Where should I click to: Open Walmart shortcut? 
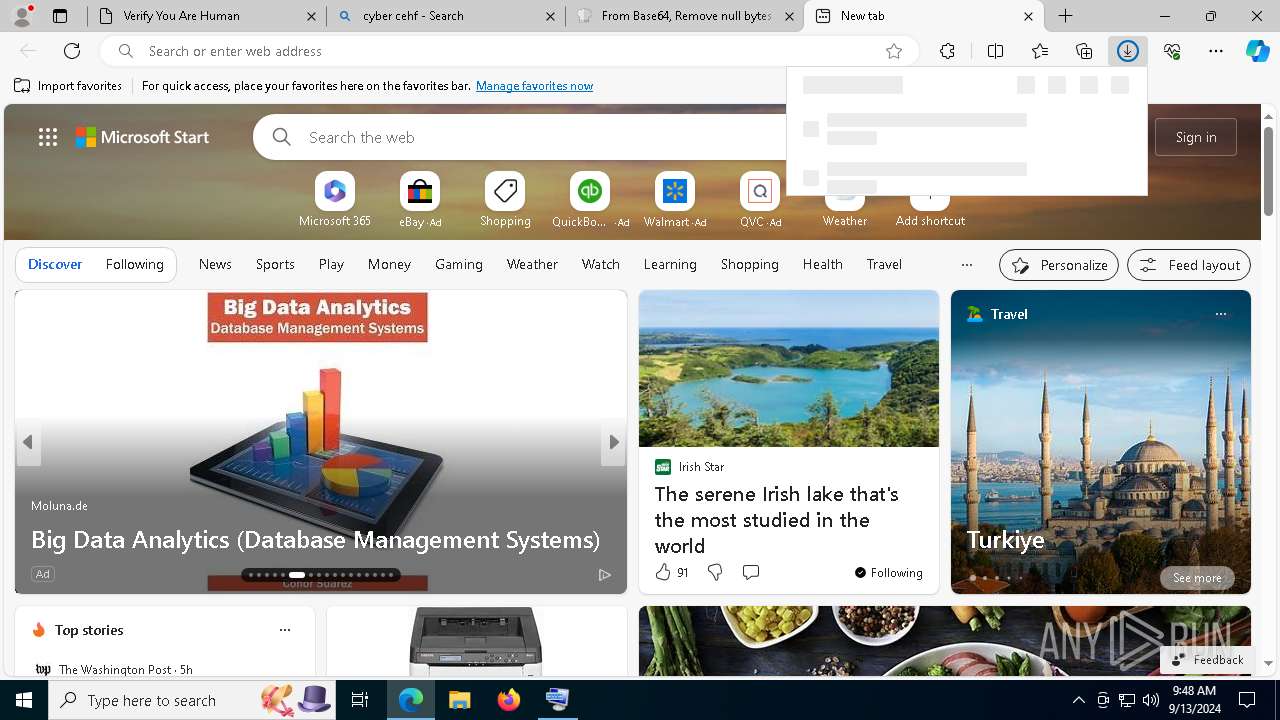(675, 199)
